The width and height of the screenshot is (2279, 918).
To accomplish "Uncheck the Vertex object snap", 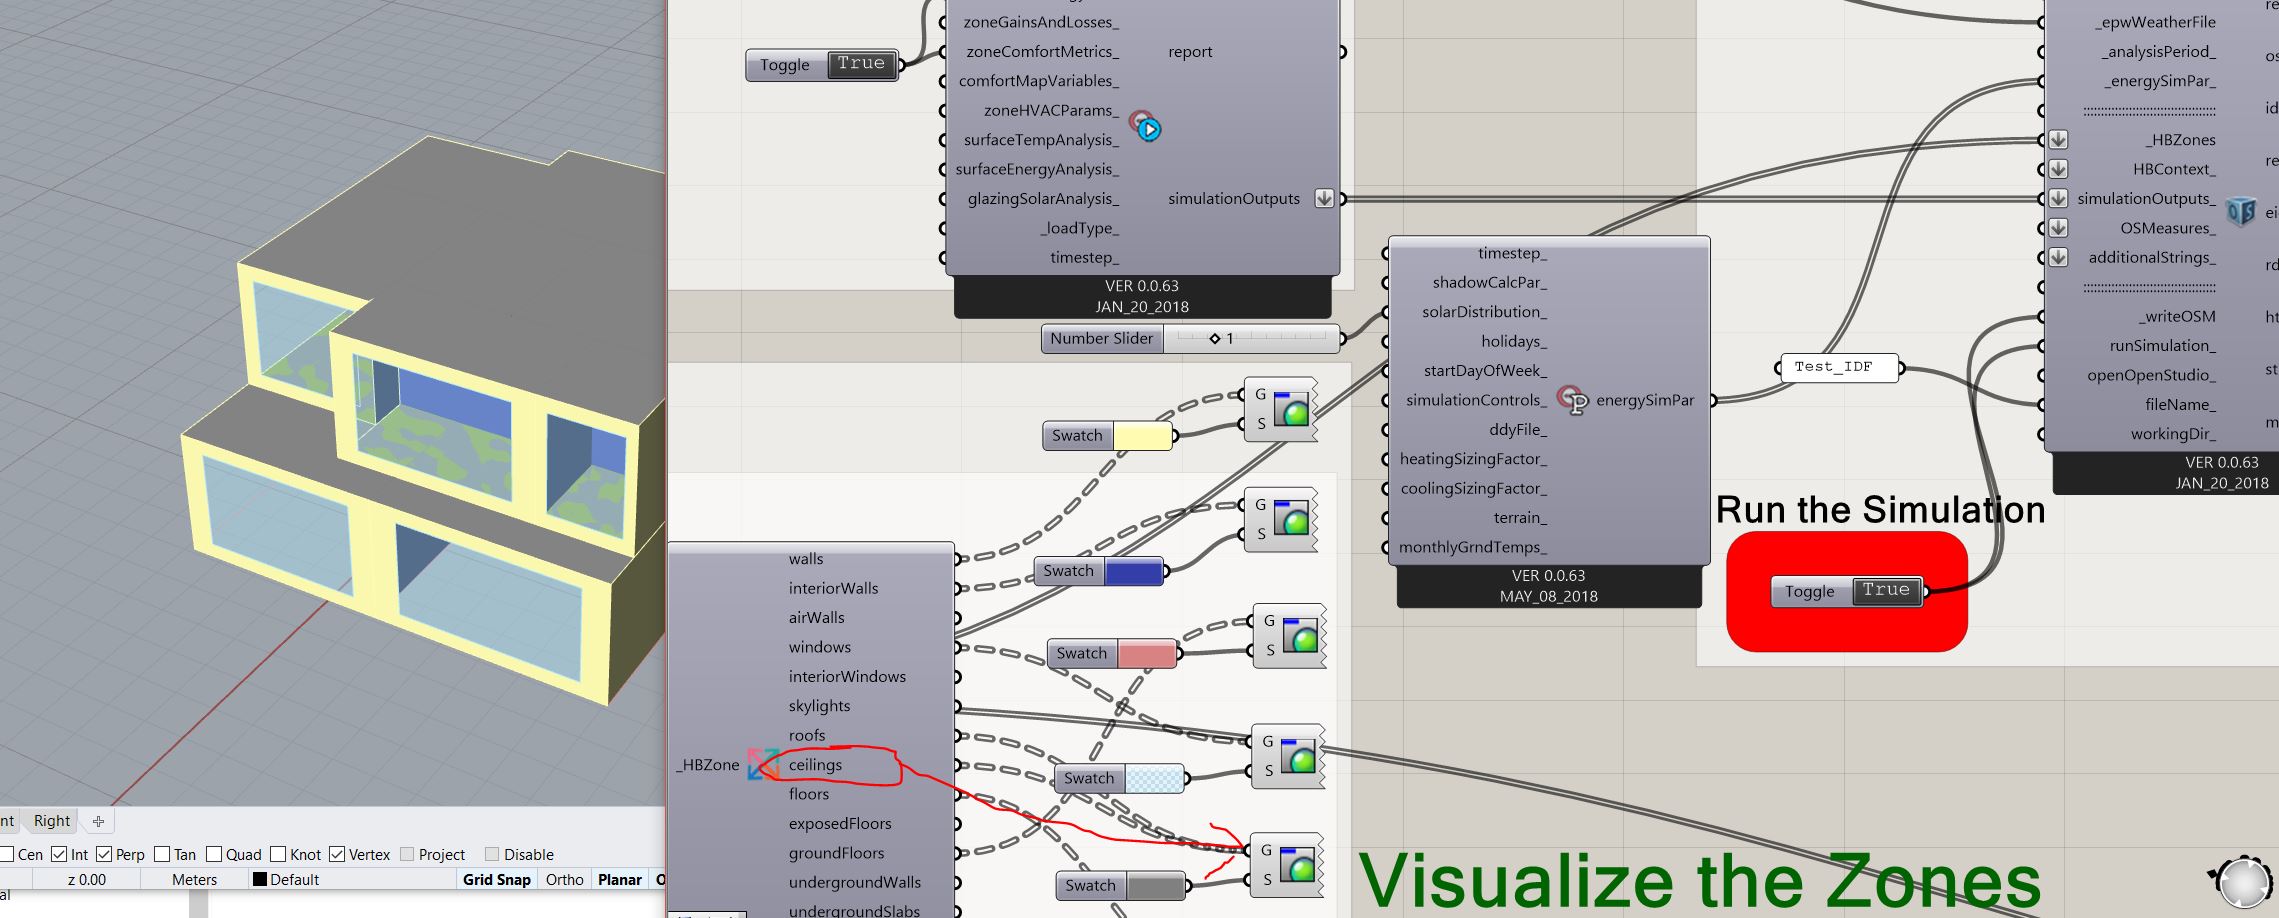I will click(x=337, y=854).
